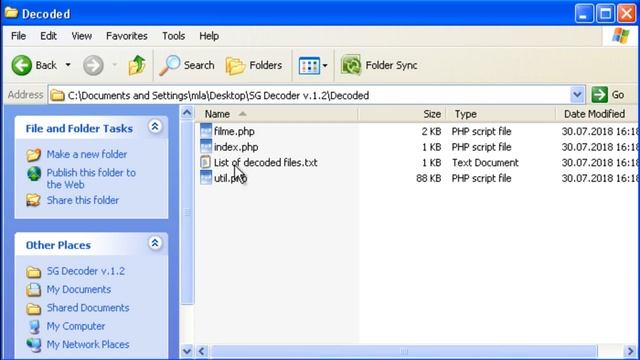Sort by the Type column header

tap(501, 114)
